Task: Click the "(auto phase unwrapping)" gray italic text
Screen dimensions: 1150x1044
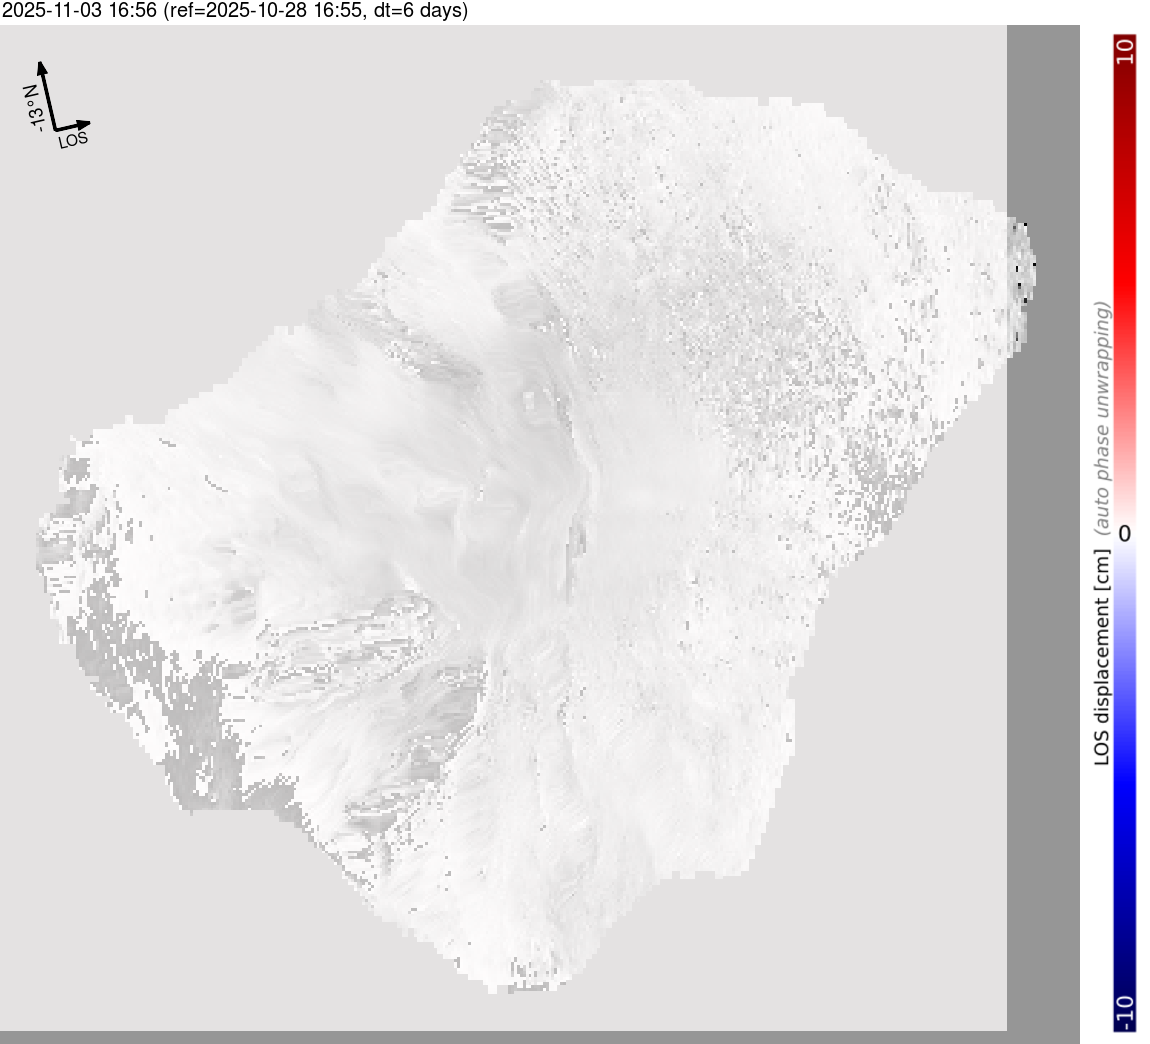Action: coord(1102,420)
